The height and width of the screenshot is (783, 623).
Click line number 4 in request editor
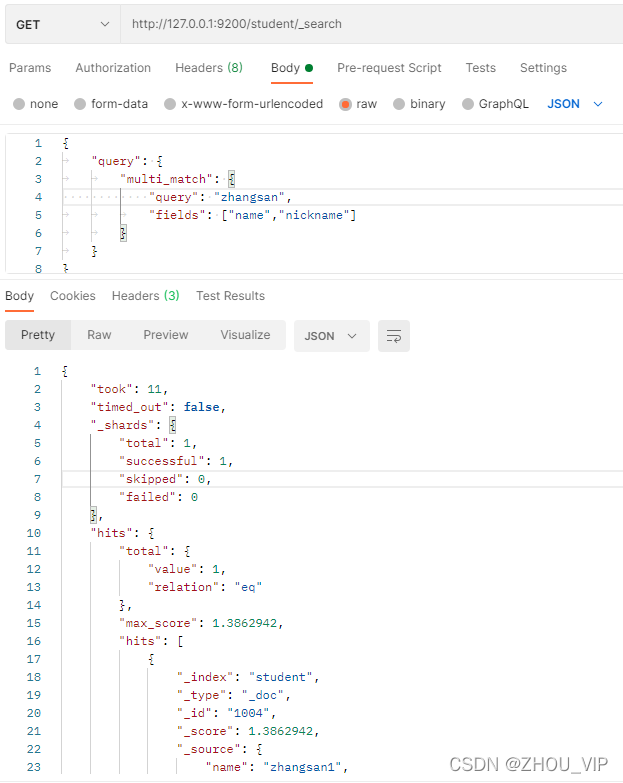(38, 197)
